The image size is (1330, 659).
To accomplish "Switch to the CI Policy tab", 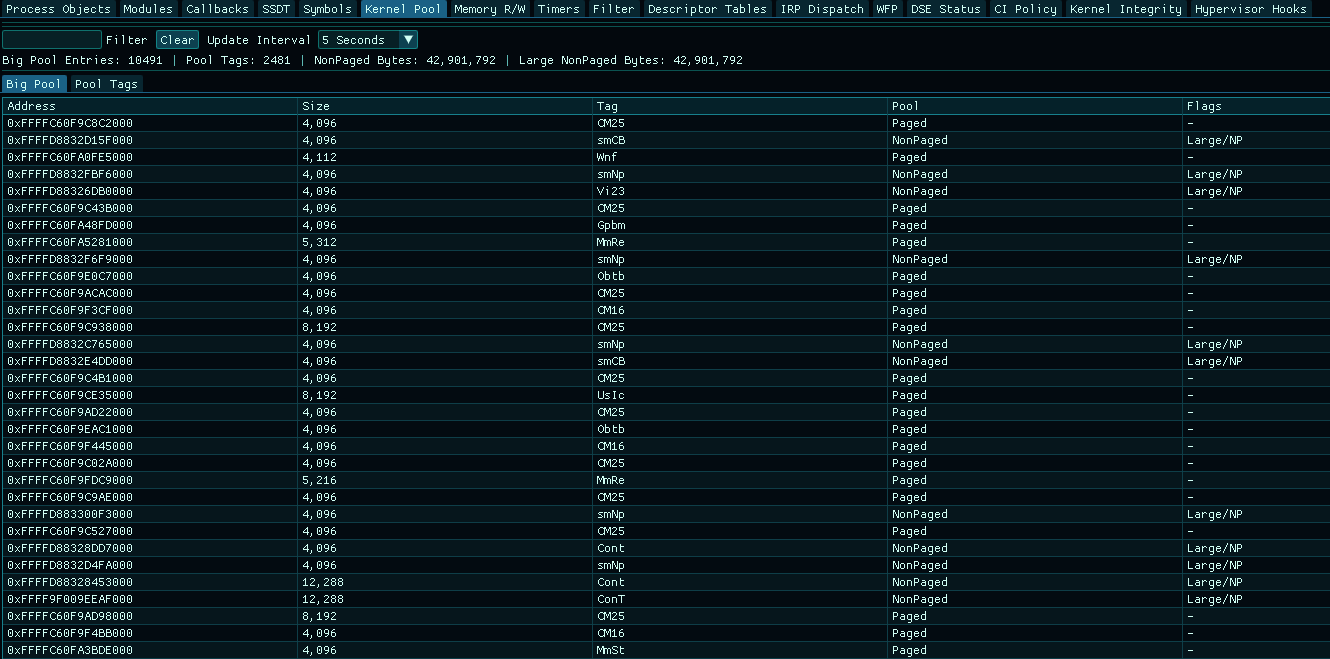I will pos(1025,9).
